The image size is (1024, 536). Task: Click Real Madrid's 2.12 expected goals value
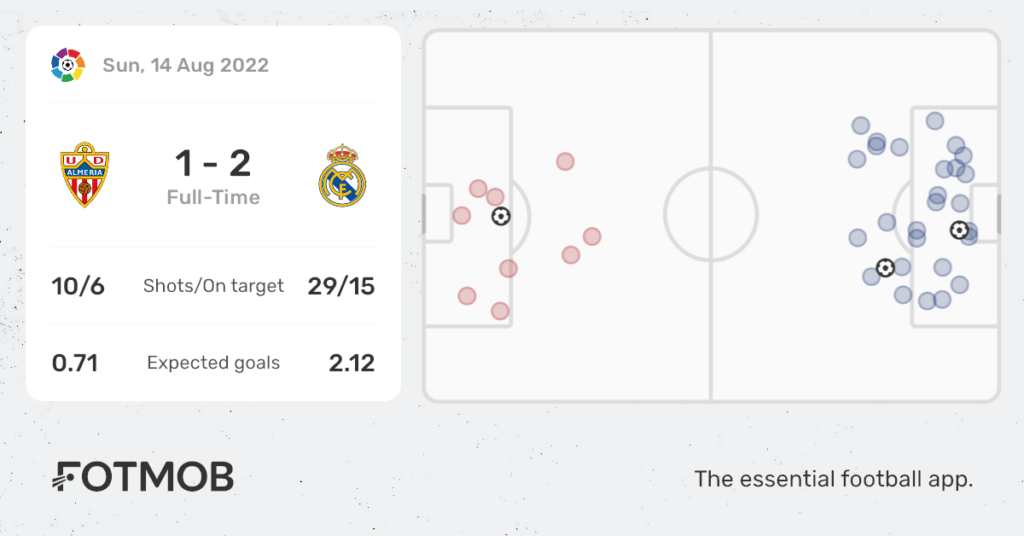click(351, 363)
